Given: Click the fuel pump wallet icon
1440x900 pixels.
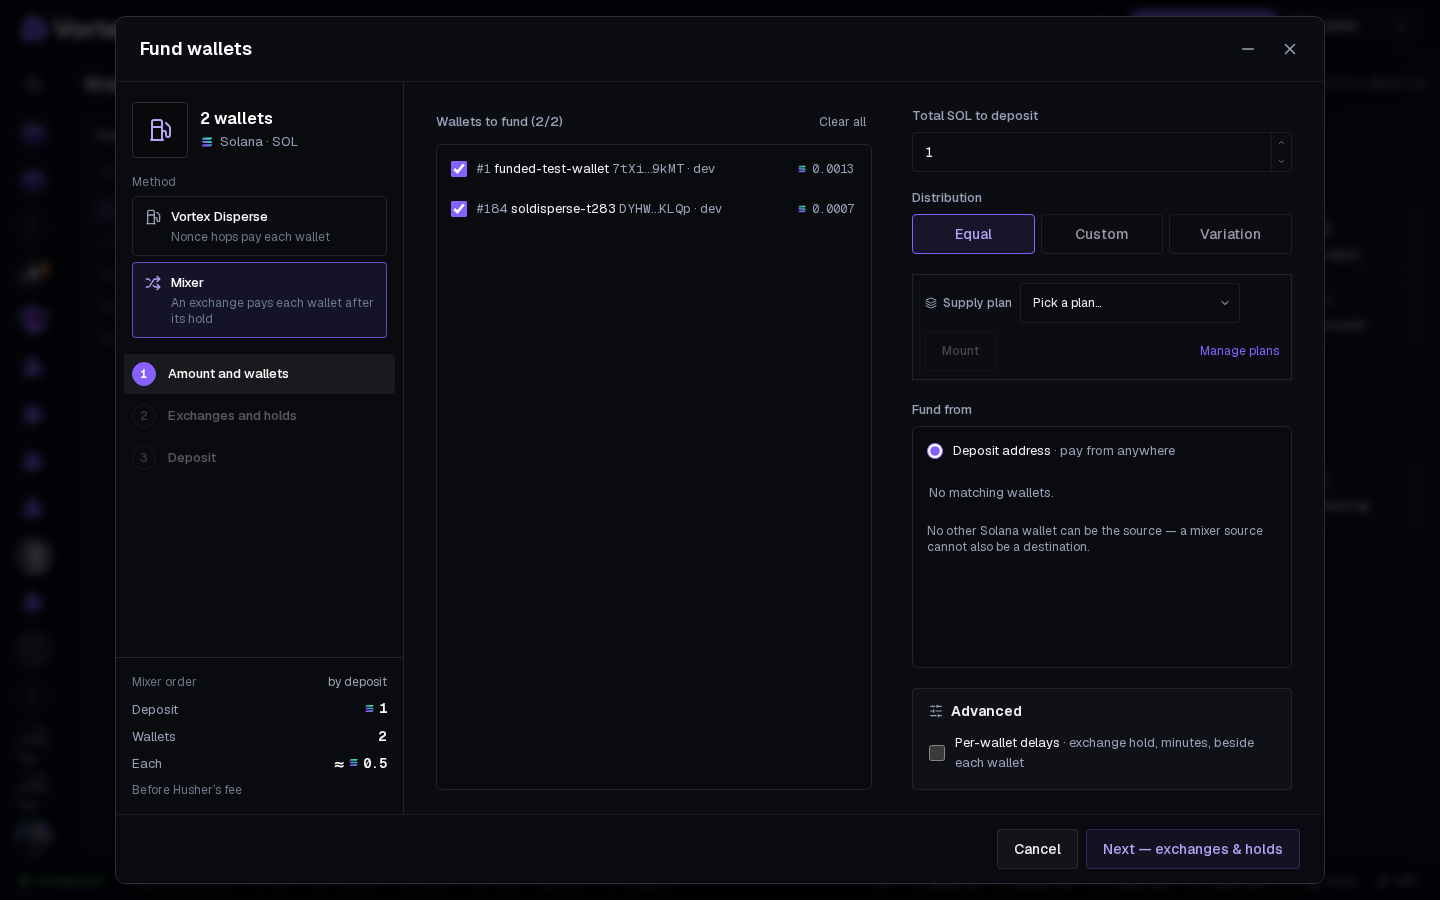Looking at the screenshot, I should point(160,130).
